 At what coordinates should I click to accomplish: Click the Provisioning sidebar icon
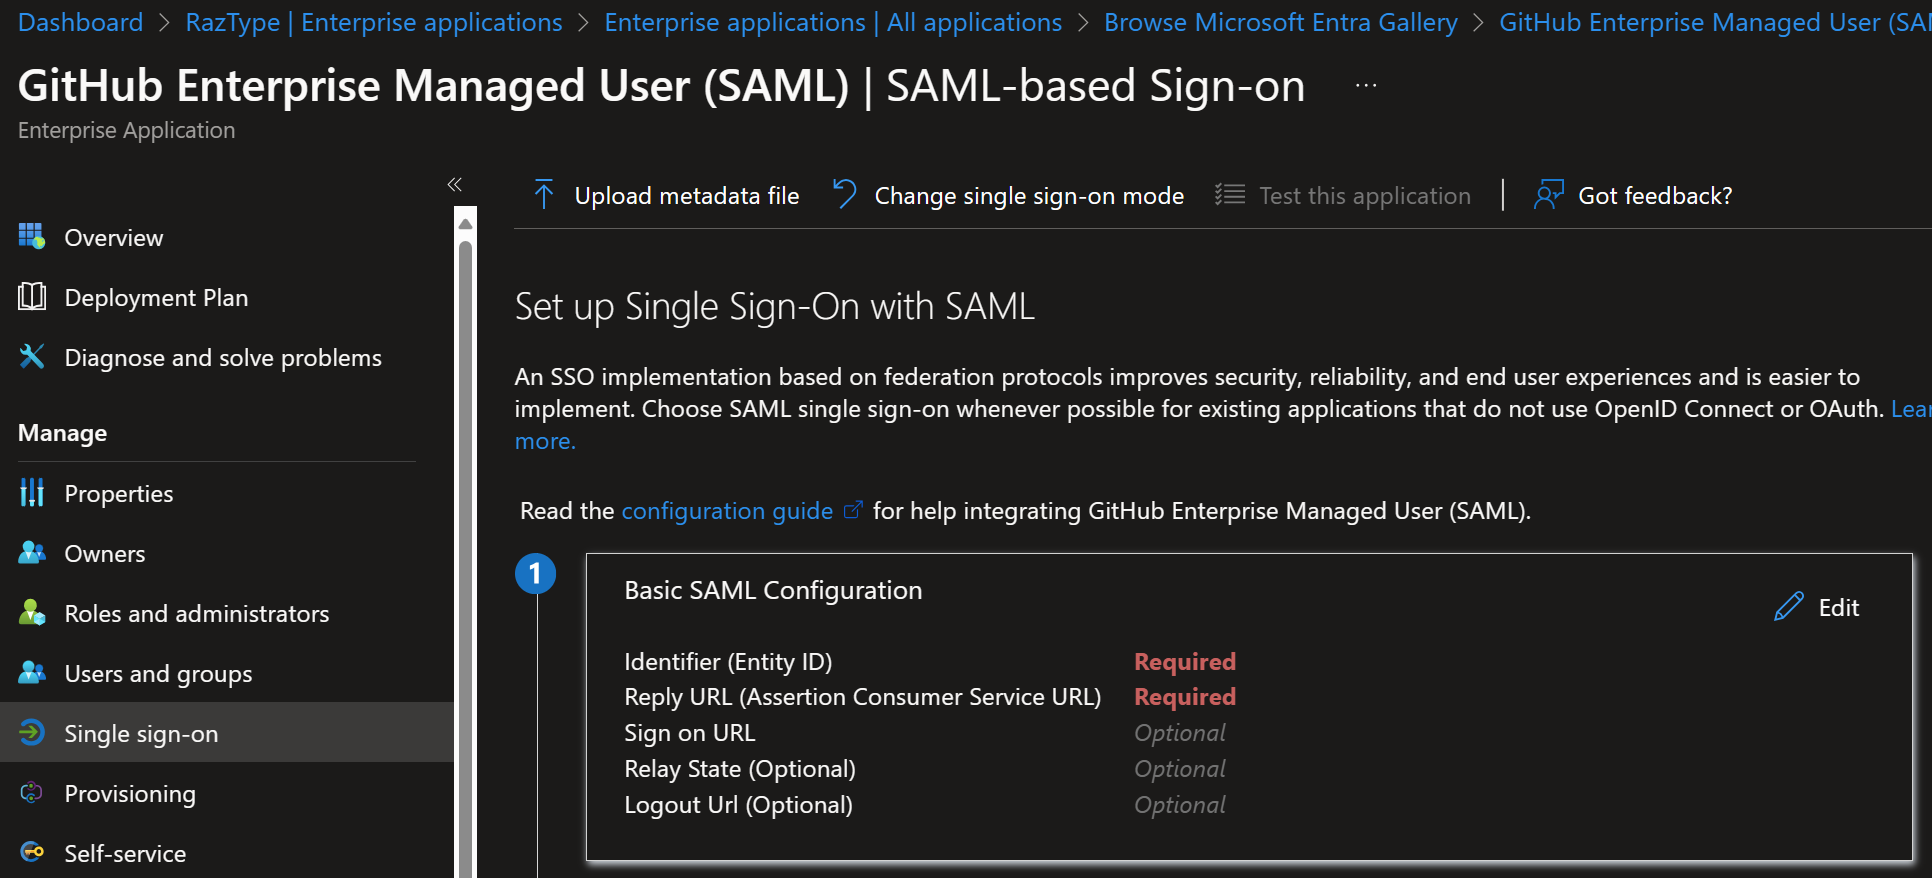(32, 793)
